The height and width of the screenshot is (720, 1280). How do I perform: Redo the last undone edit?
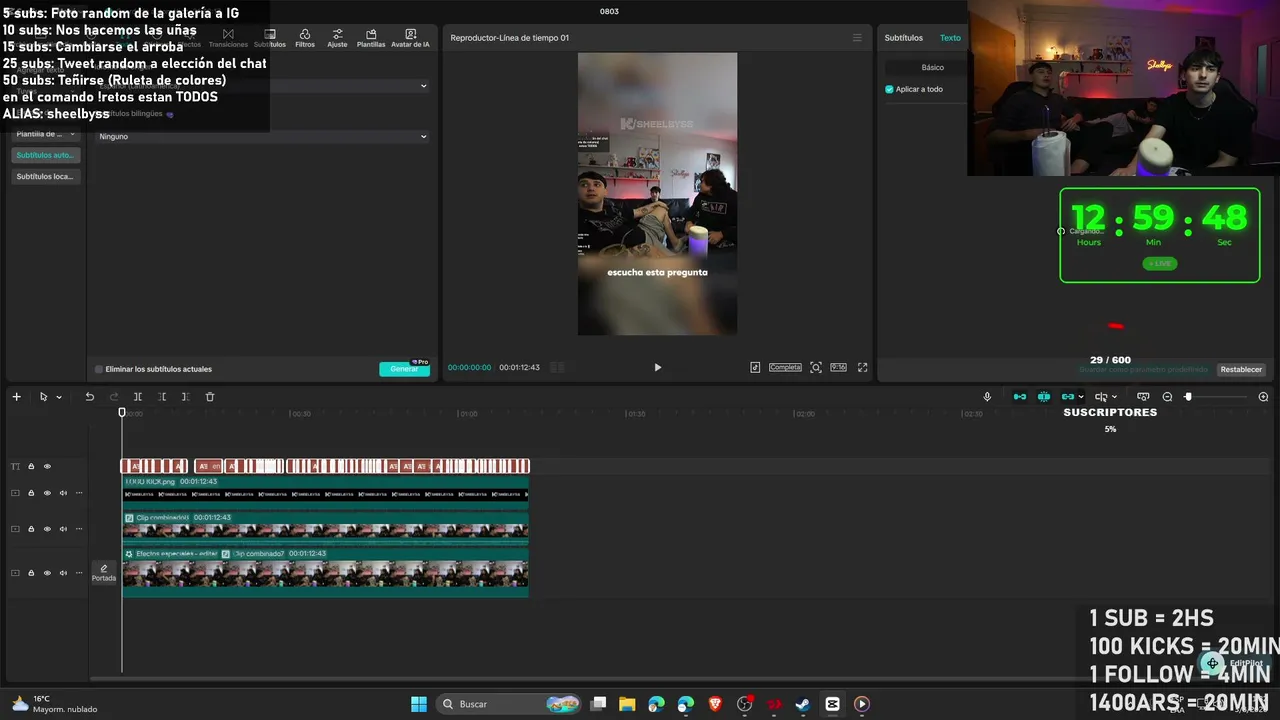(113, 397)
